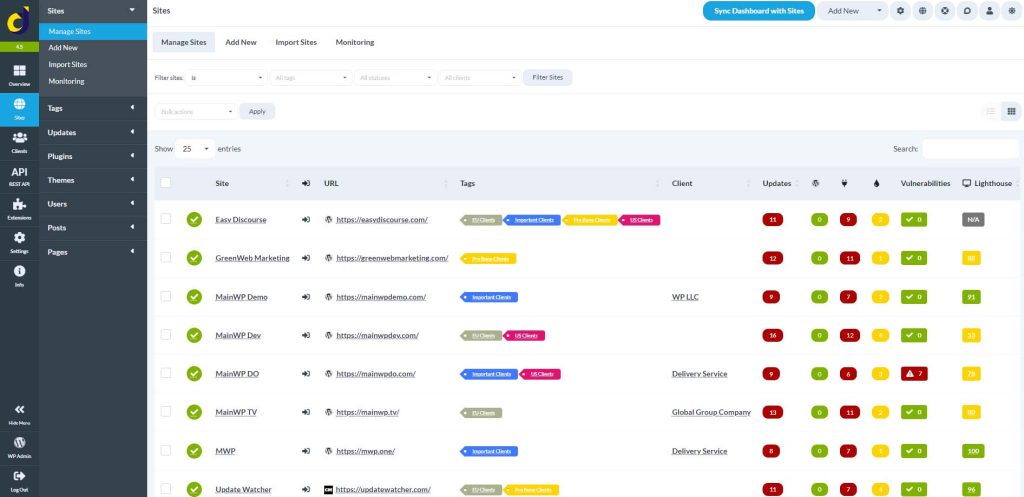
Task: Open the Extensions puzzle icon
Action: pos(19,208)
